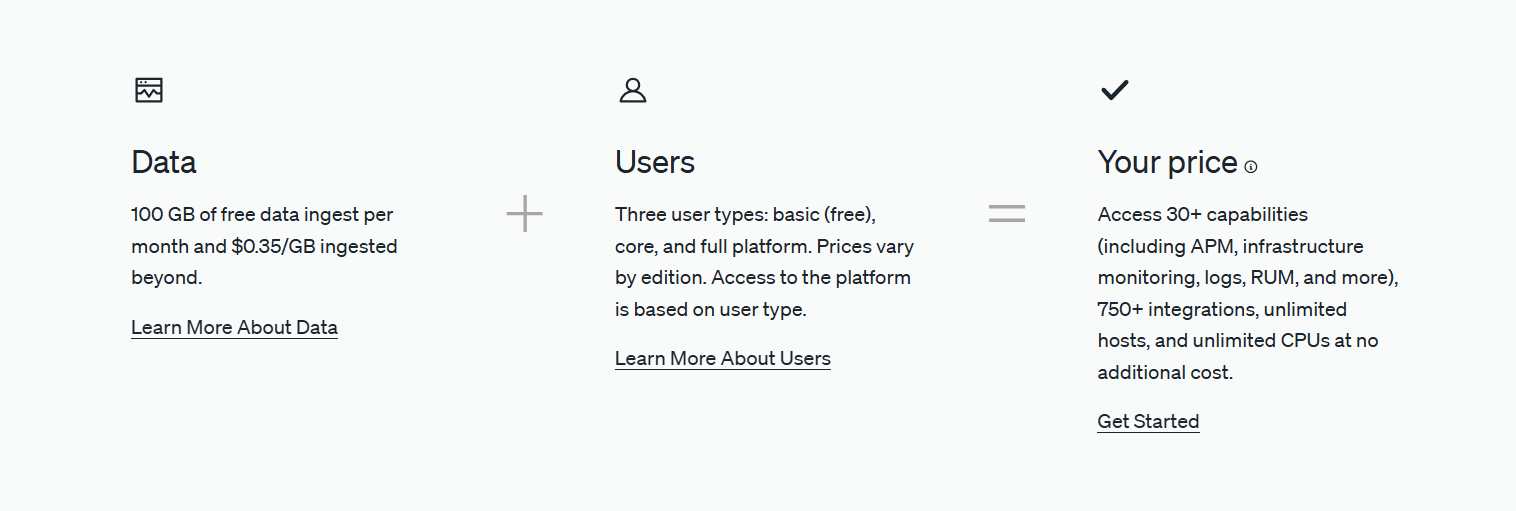Select the Your price heading
This screenshot has height=511, width=1516.
1168,162
